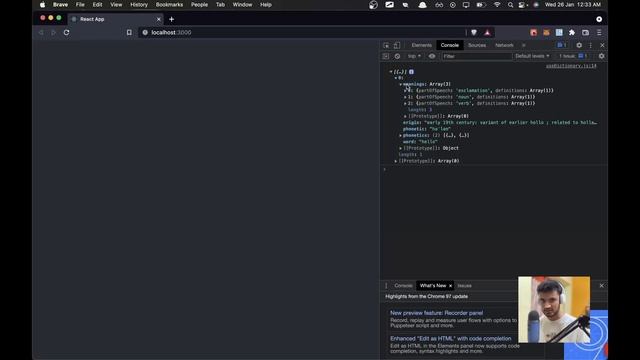Expand the phonetics: (2) array node
This screenshot has width=640, height=360.
pyautogui.click(x=400, y=136)
